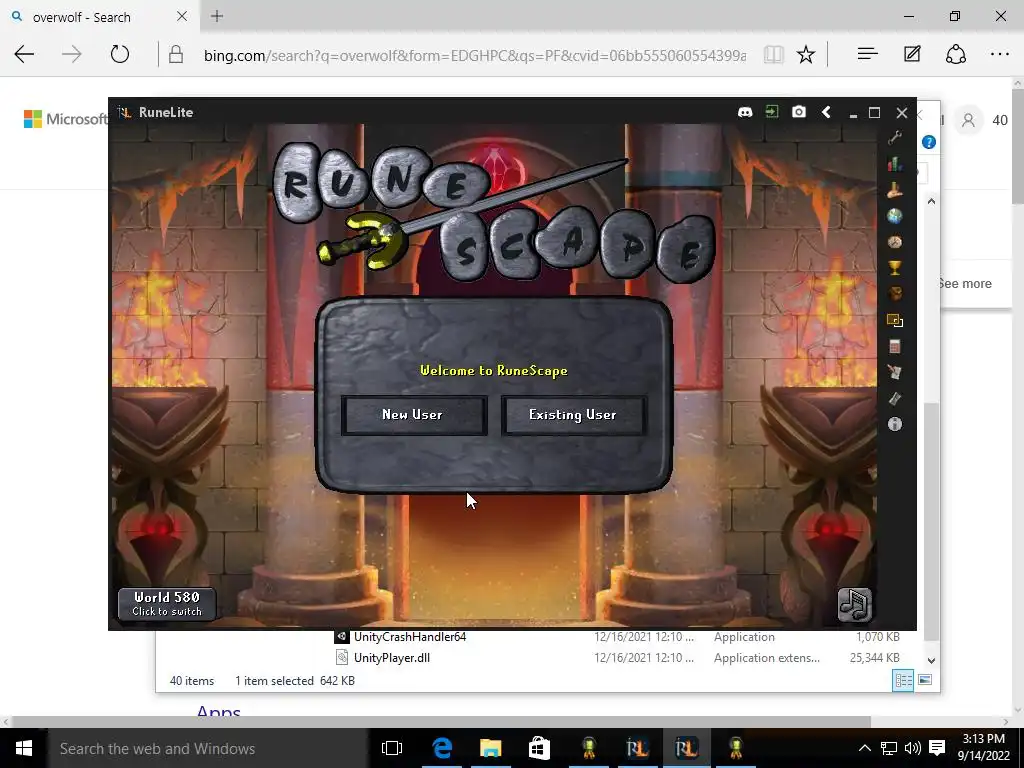Click the Discord icon in RuneLite title bar
Screen dimensions: 1024x768
pos(744,112)
